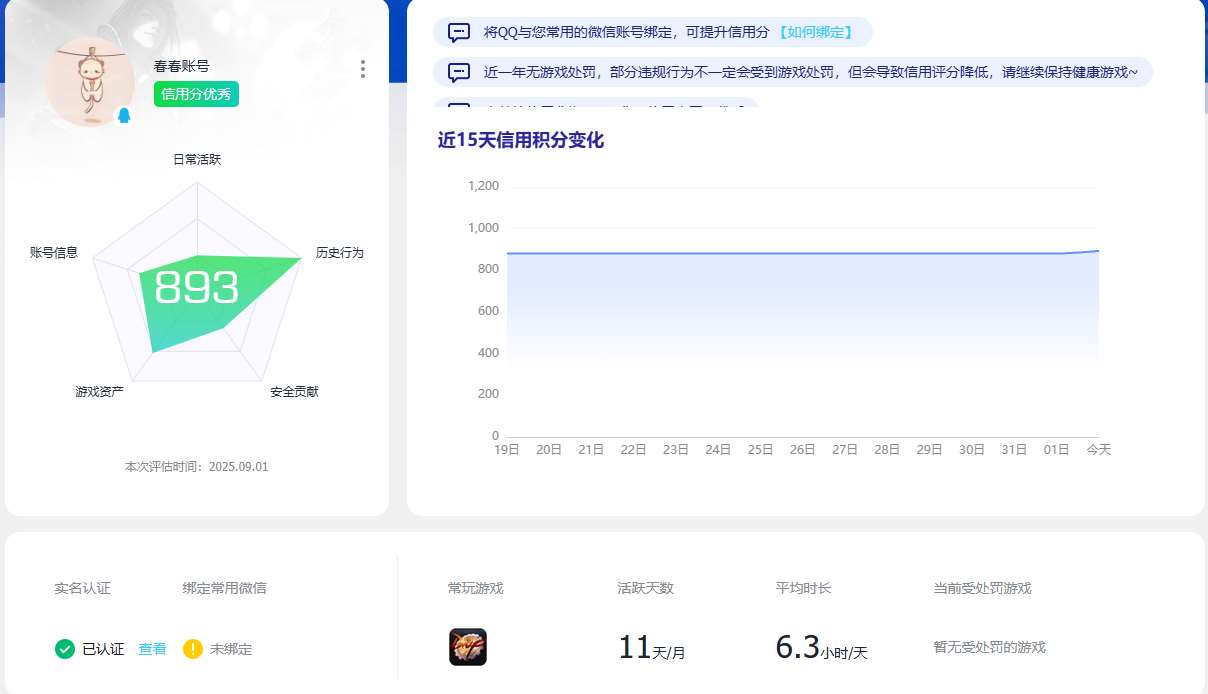Select the 游戏资产 radar chart label

pyautogui.click(x=99, y=392)
